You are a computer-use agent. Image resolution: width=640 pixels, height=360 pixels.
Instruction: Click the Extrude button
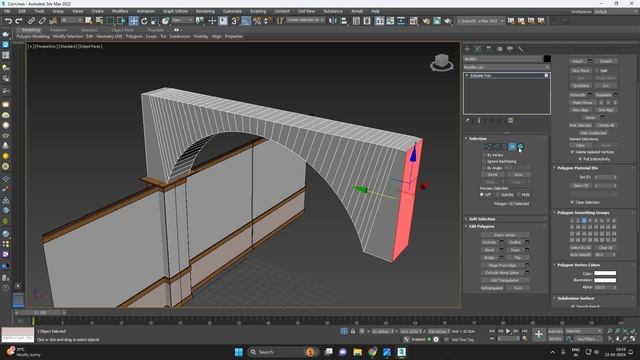pos(489,242)
